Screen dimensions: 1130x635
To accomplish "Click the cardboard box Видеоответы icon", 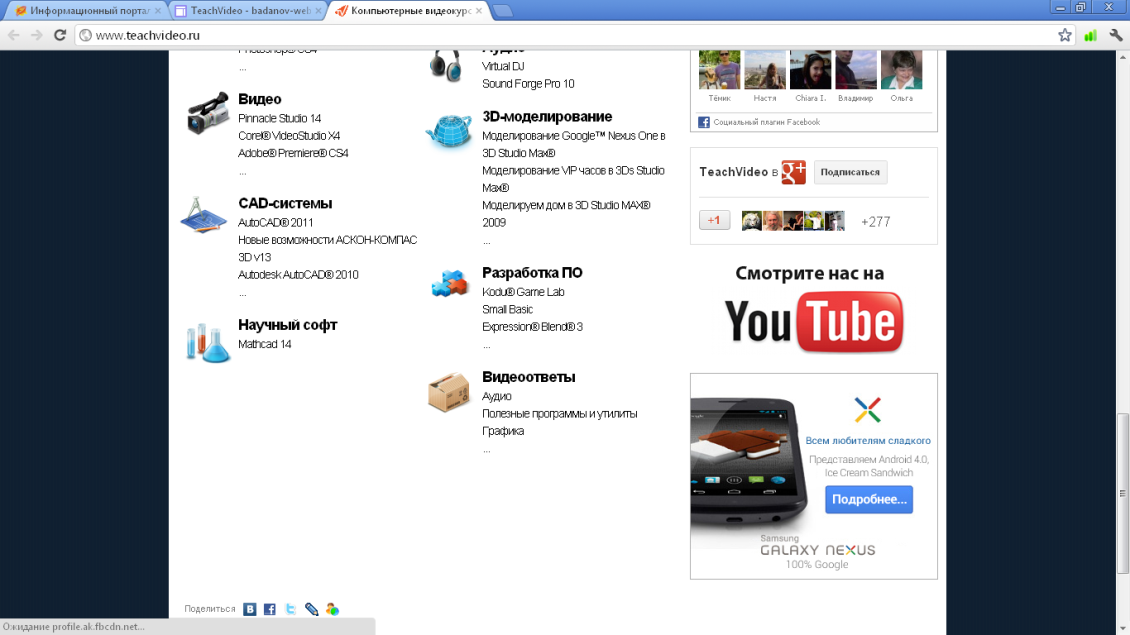I will click(448, 392).
